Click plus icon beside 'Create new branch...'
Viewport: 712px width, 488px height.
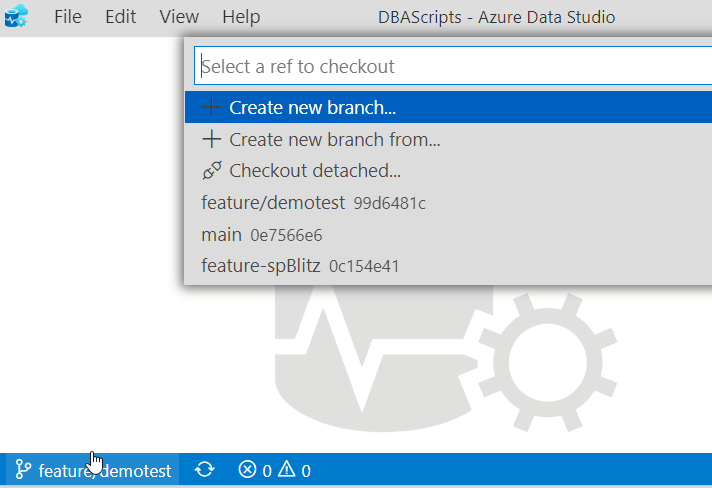(211, 107)
